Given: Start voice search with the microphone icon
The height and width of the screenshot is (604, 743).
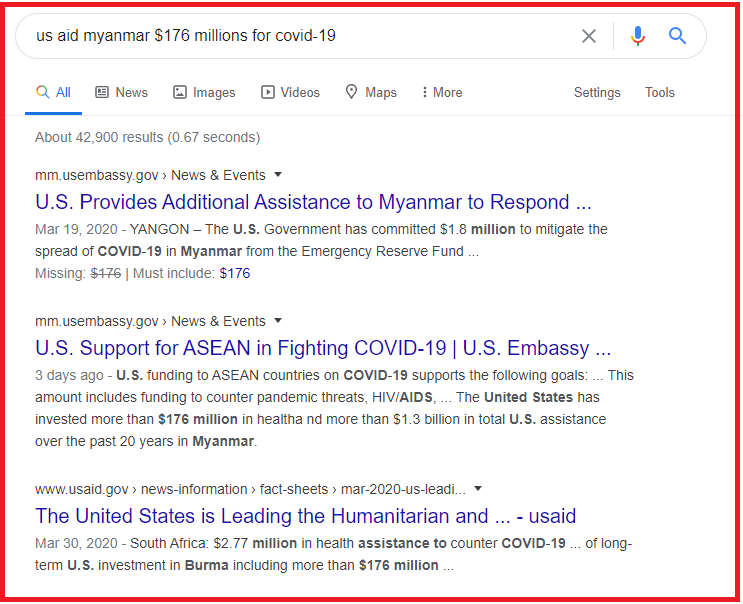Looking at the screenshot, I should tap(638, 36).
